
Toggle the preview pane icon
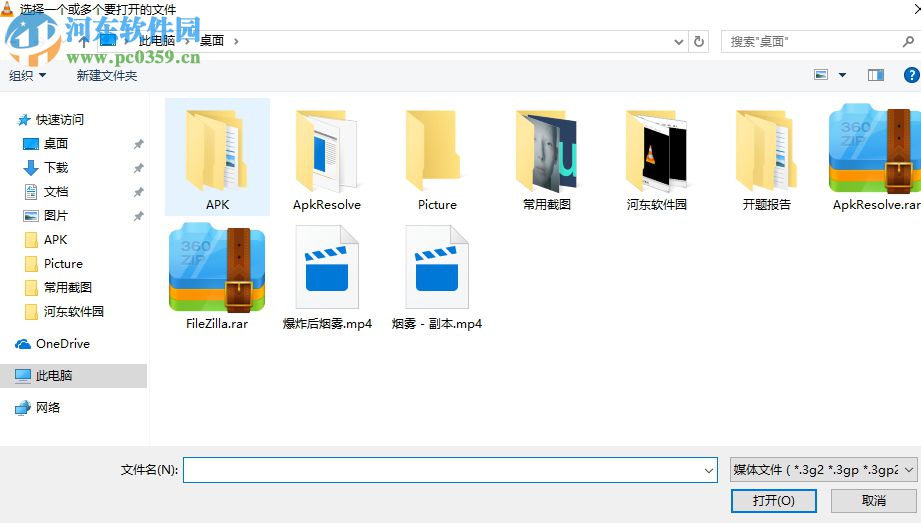[876, 75]
